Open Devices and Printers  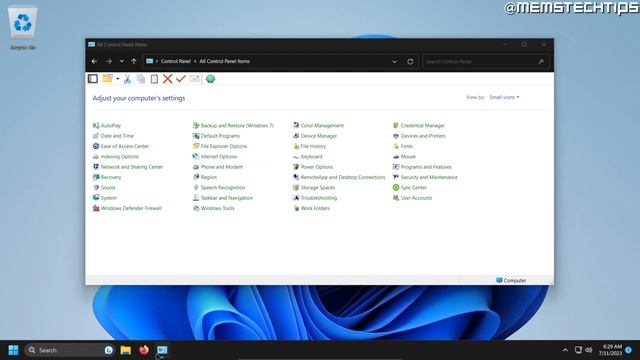(x=419, y=136)
